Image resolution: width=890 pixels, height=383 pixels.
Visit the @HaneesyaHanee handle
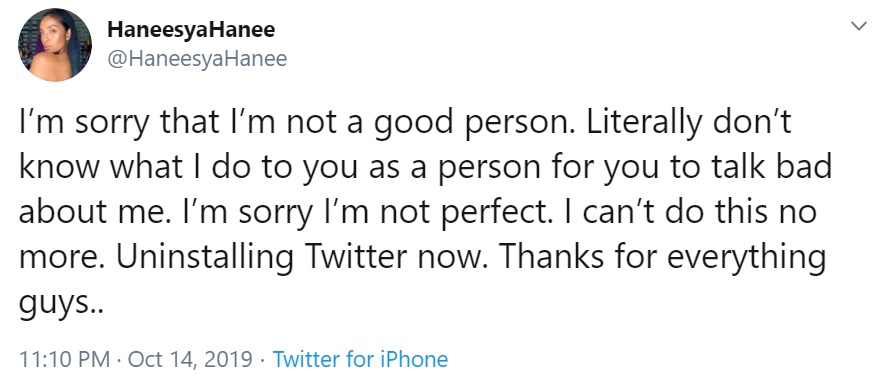(x=198, y=58)
